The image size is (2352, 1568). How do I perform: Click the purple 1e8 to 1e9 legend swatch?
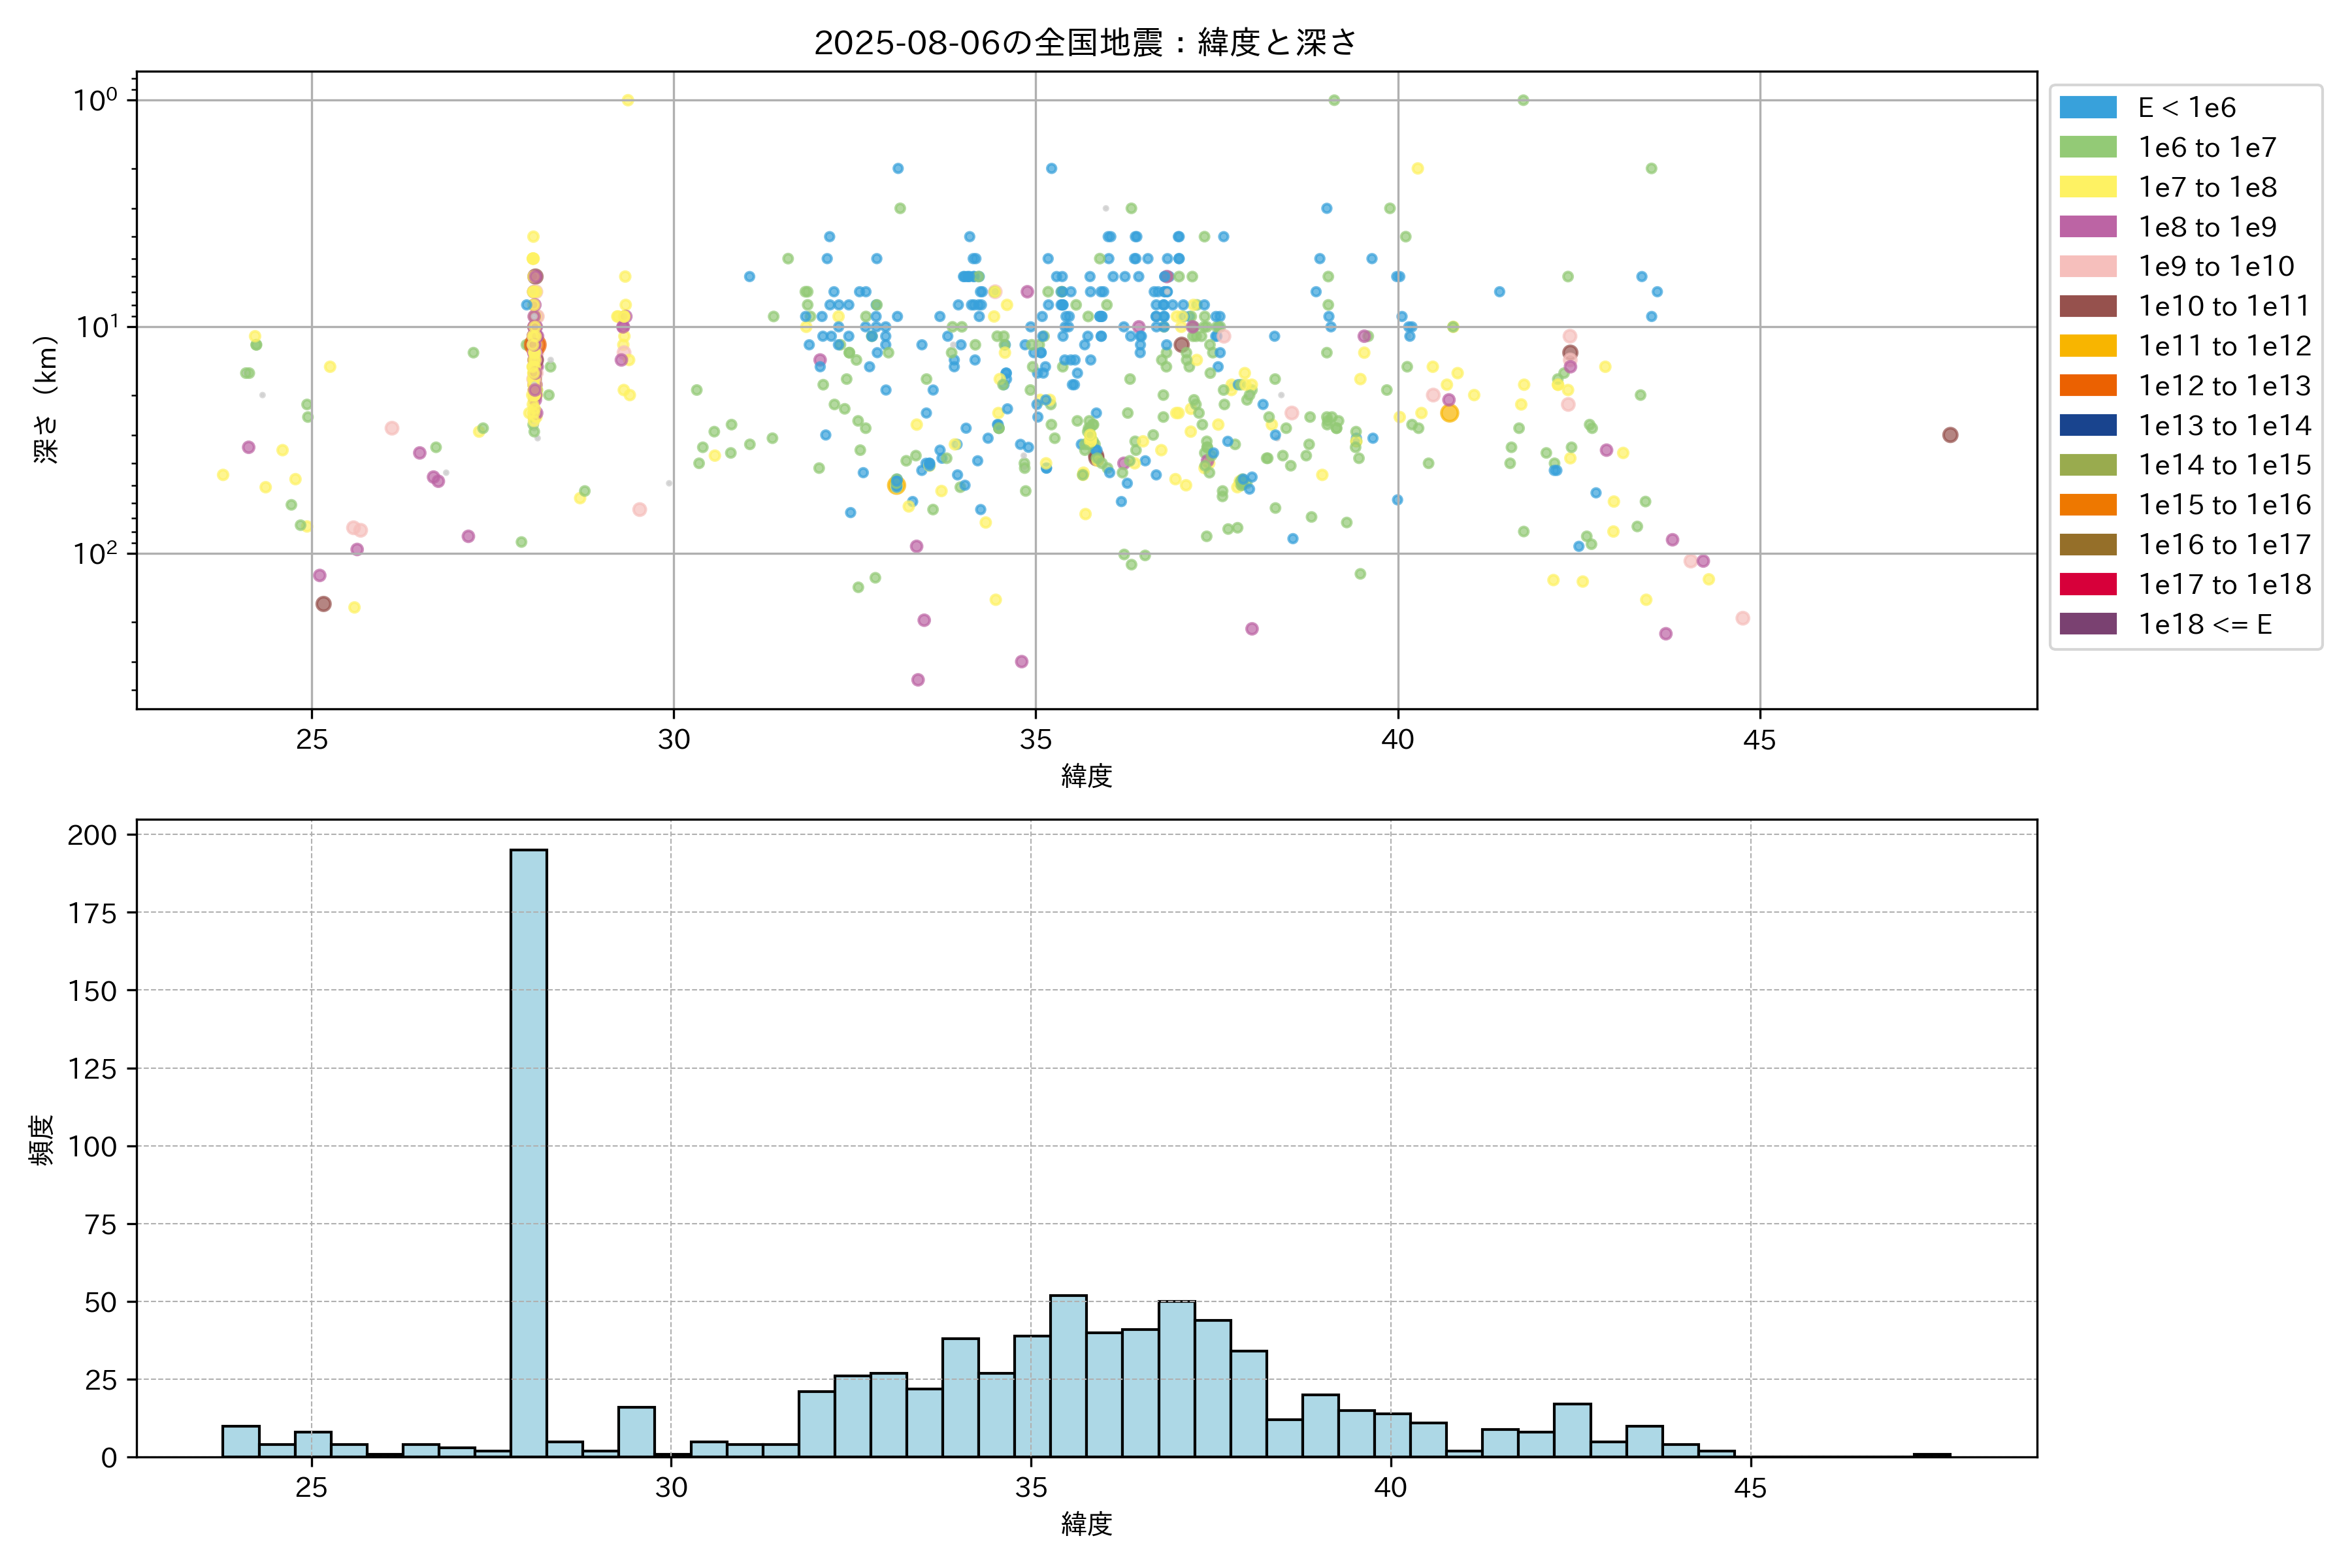click(x=2088, y=227)
